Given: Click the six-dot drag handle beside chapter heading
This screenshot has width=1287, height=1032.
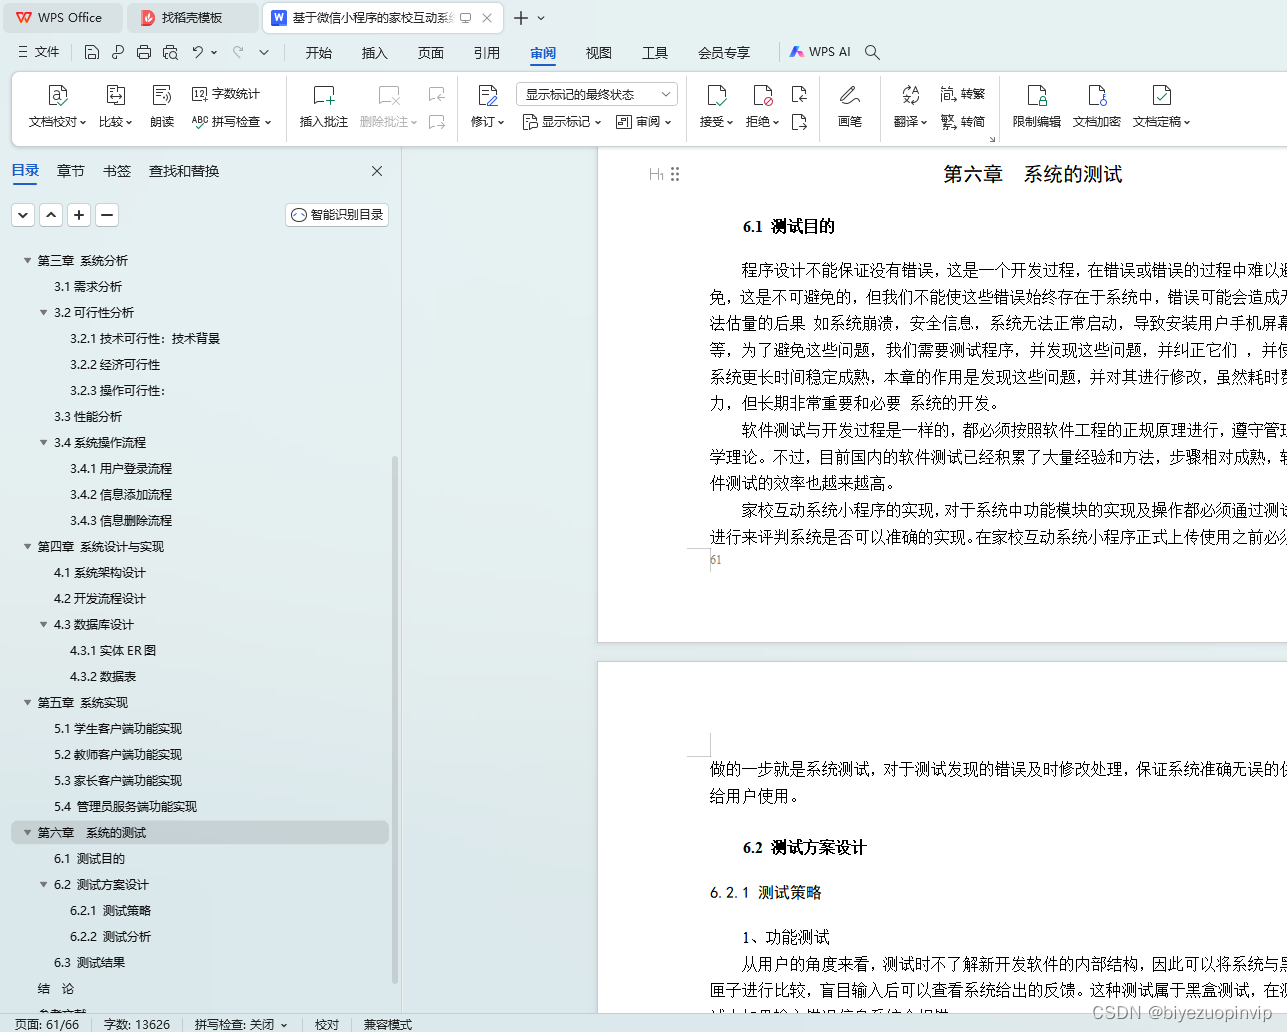Looking at the screenshot, I should tap(675, 174).
